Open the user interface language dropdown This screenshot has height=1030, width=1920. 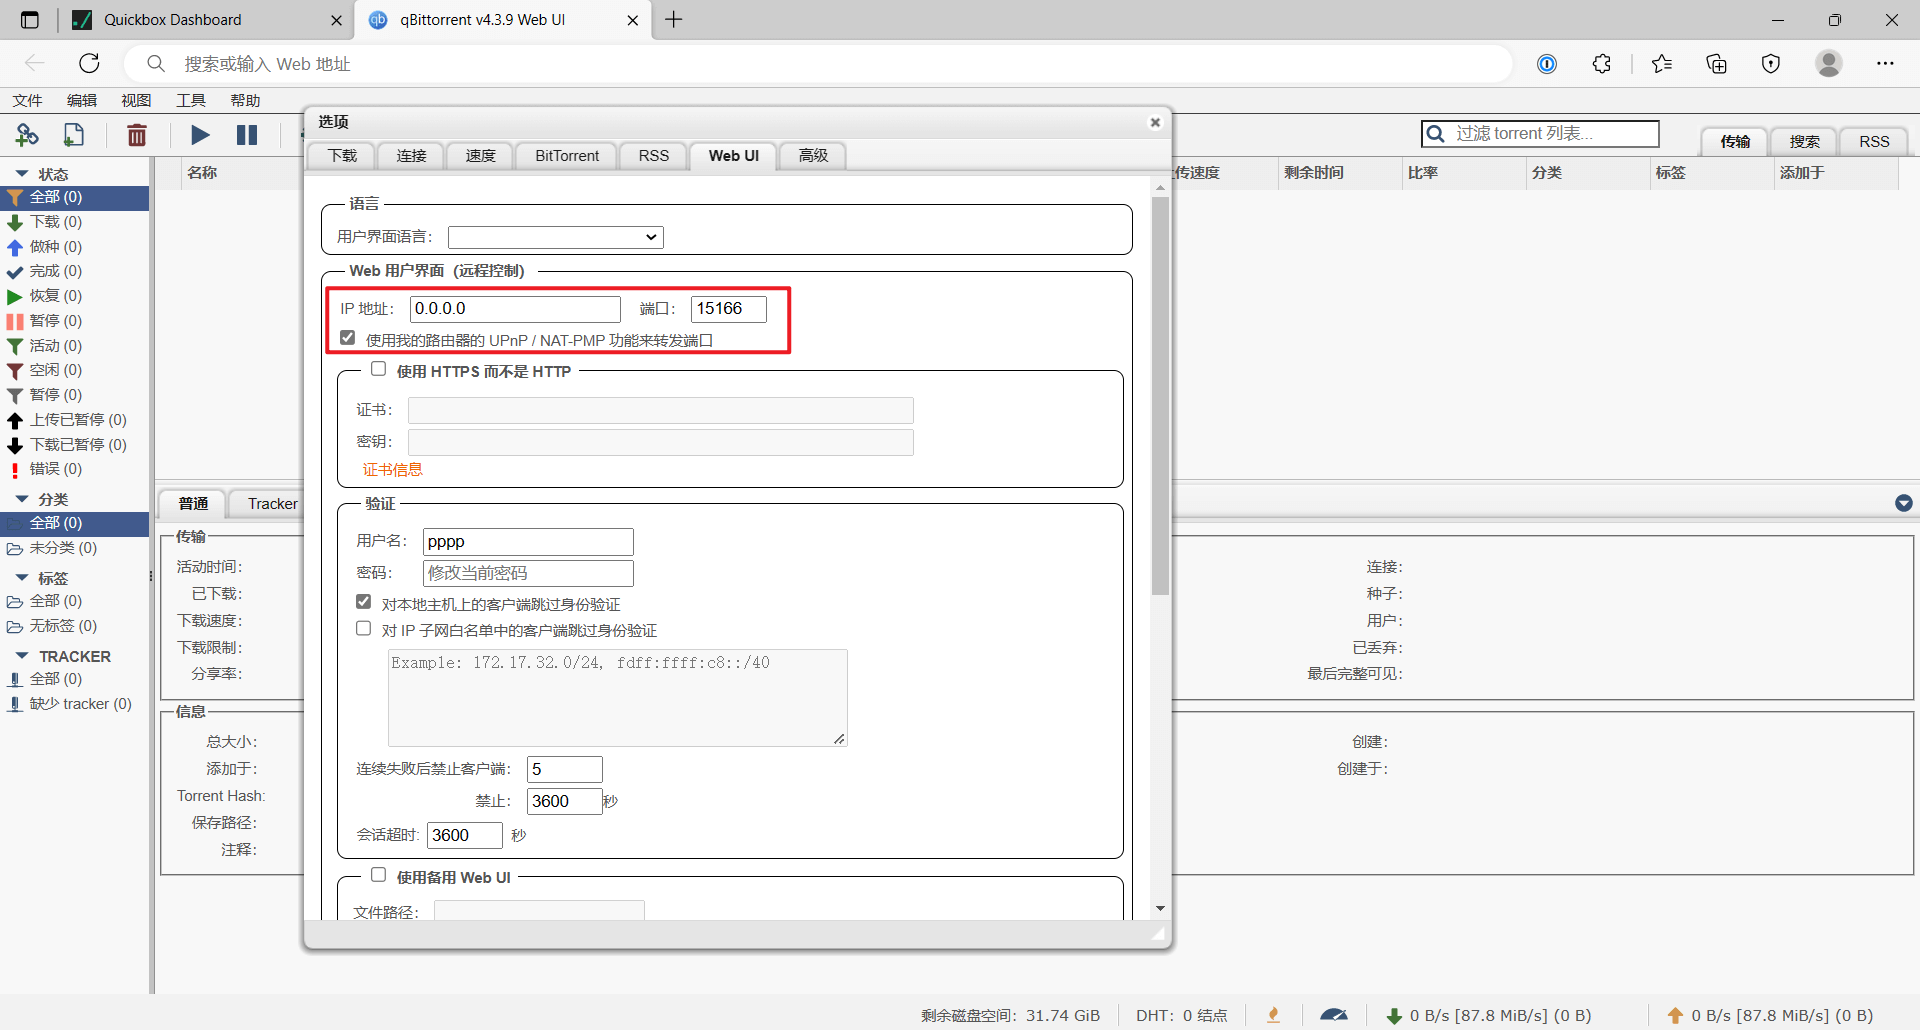pyautogui.click(x=556, y=237)
